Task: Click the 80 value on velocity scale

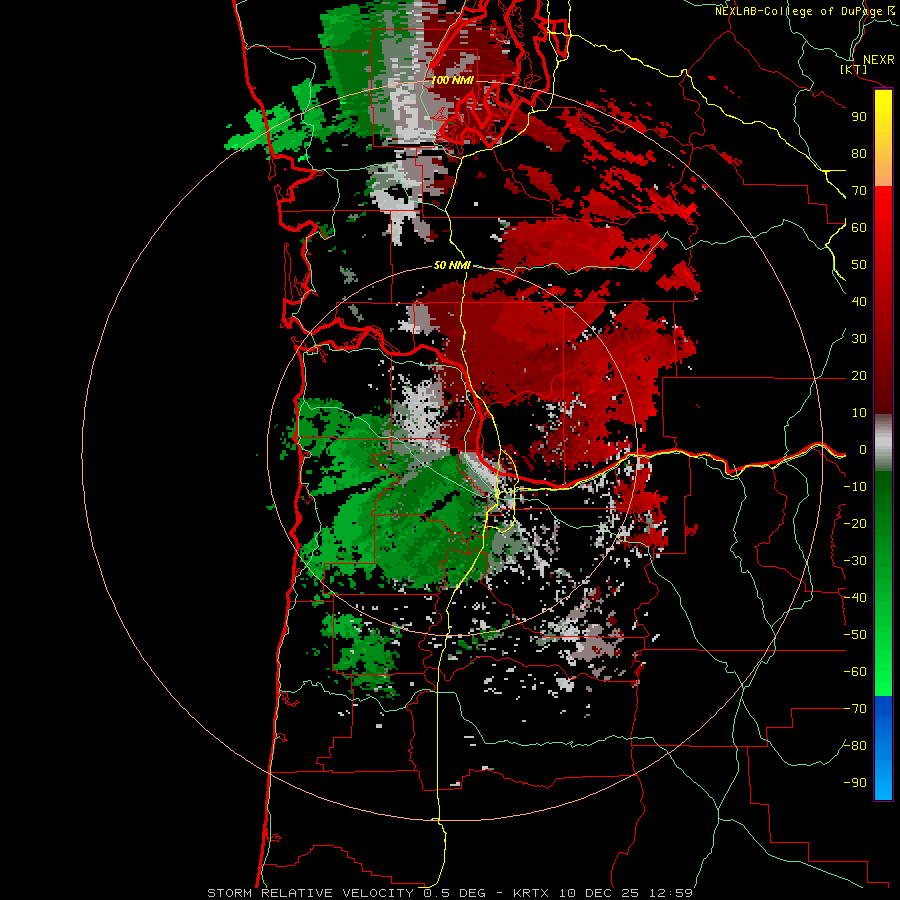Action: [859, 154]
